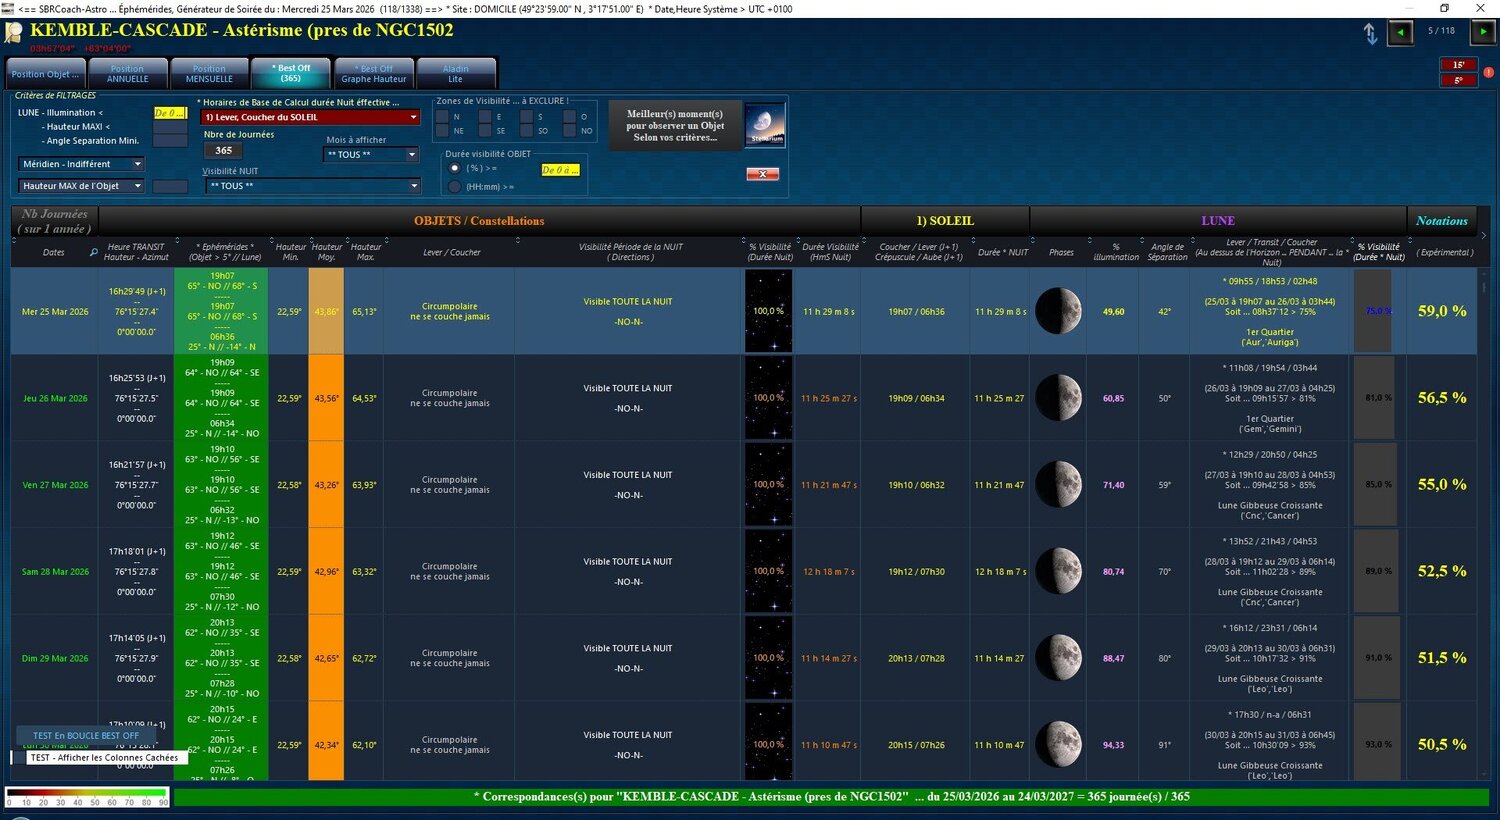The width and height of the screenshot is (1500, 820).
Task: Click the starfield visibility image in Mer 25 Mar row
Action: pos(769,311)
